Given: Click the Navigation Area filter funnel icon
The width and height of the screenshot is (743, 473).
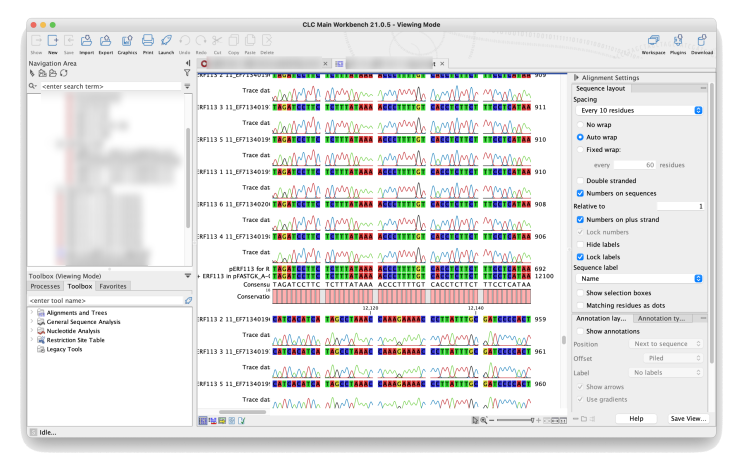Looking at the screenshot, I should 187,73.
